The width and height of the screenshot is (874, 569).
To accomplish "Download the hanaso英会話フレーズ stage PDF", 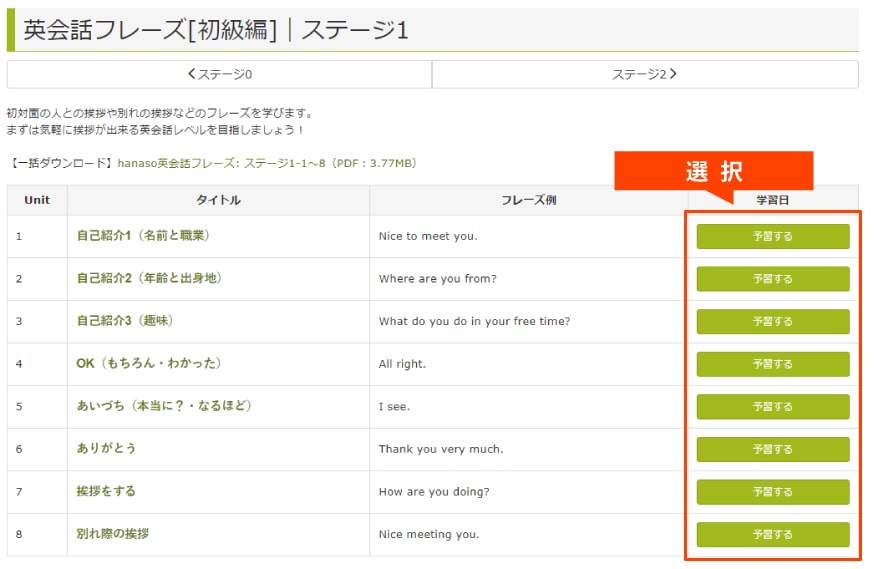I will click(267, 163).
